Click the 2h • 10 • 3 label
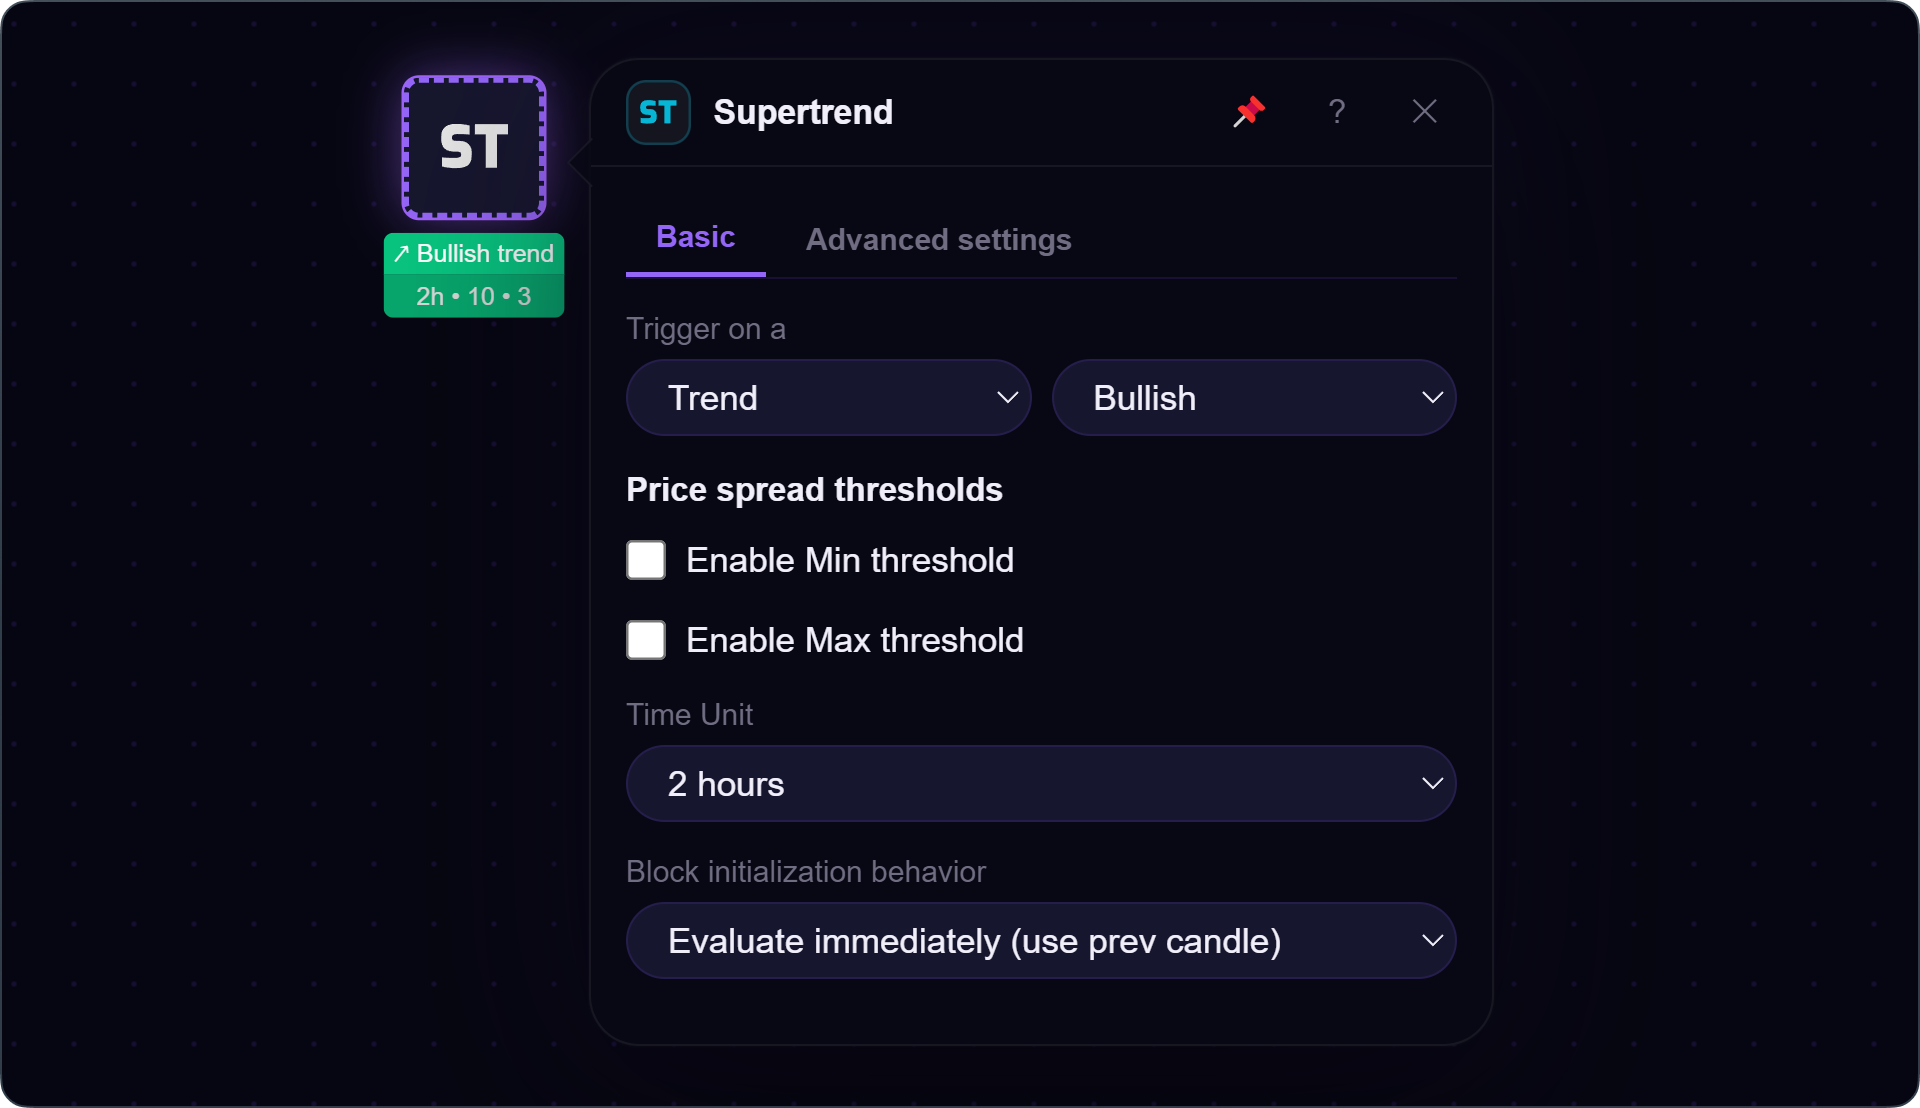The image size is (1920, 1108). click(474, 297)
